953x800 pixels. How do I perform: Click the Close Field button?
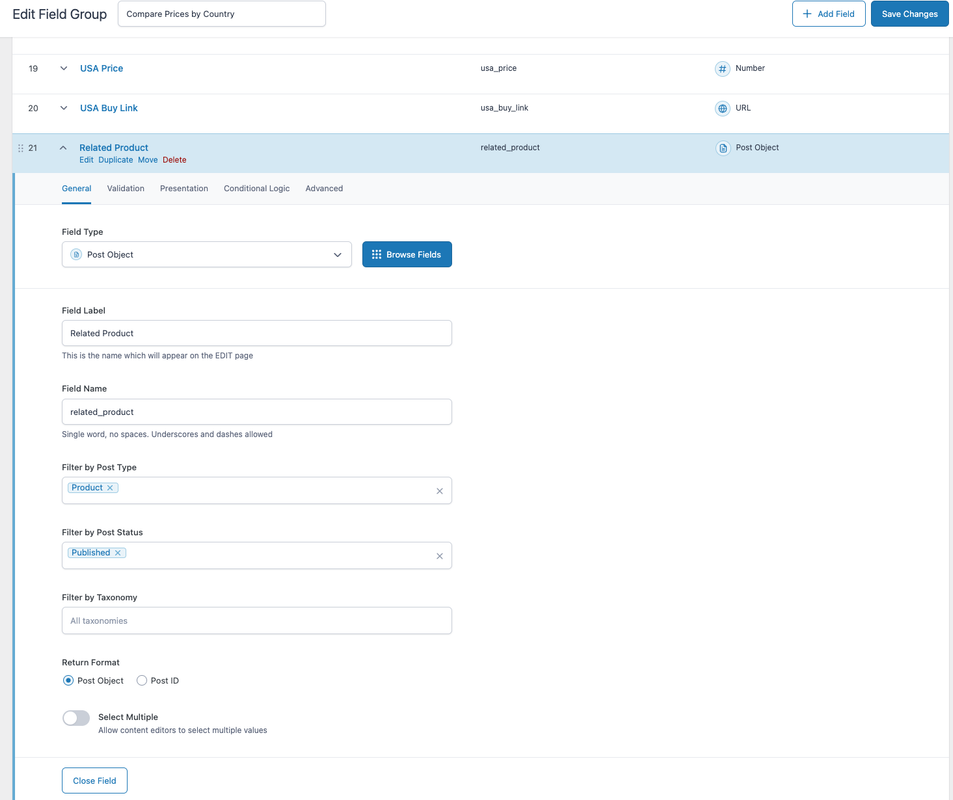point(94,781)
